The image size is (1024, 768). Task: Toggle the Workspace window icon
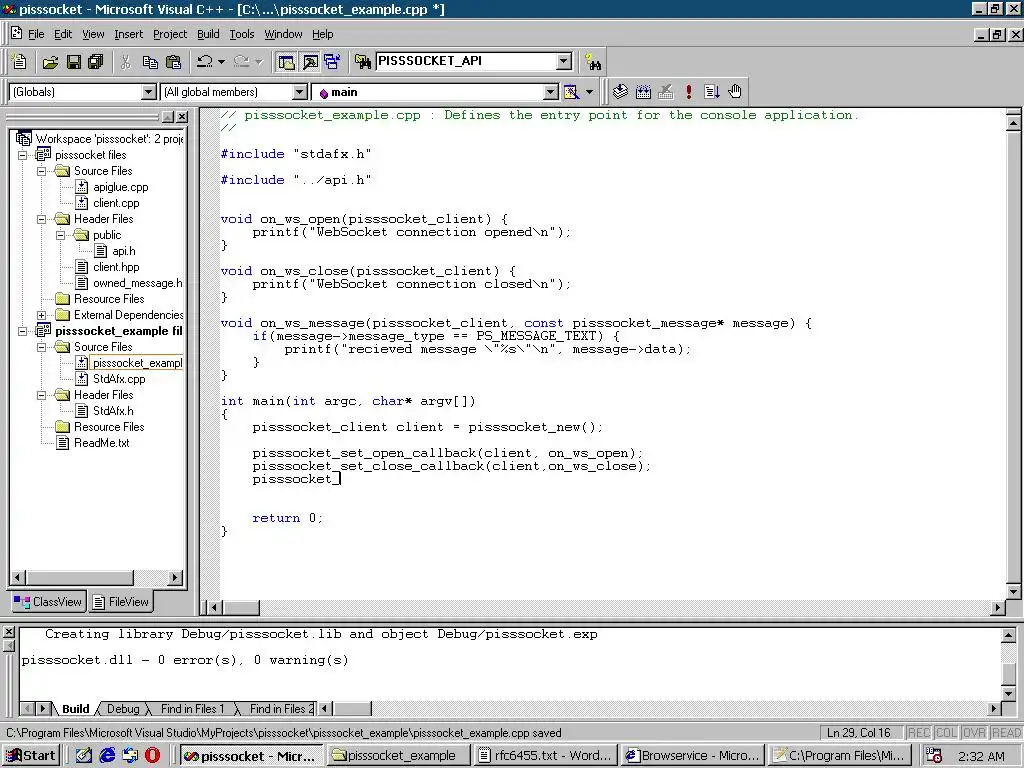pos(286,61)
